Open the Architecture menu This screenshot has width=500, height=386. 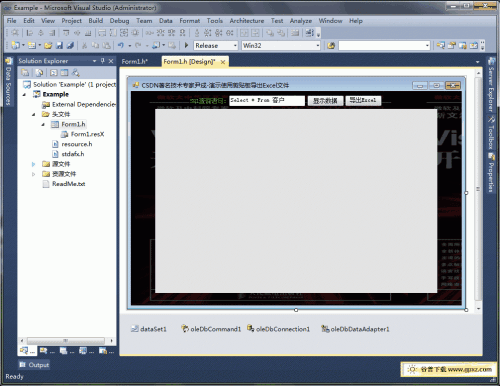pos(247,21)
